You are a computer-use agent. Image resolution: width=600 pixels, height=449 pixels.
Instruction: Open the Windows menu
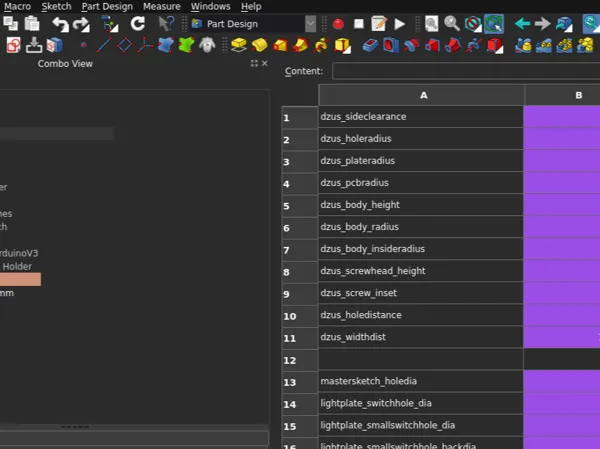click(x=210, y=7)
